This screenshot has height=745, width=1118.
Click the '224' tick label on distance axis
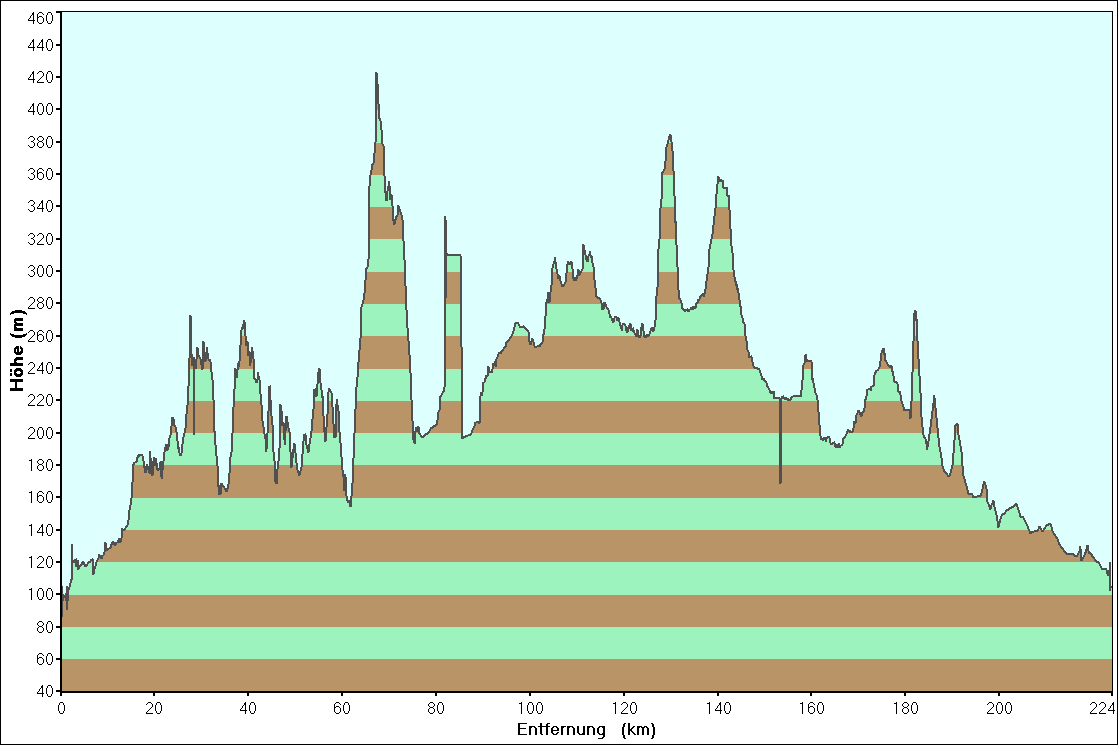(x=1101, y=708)
